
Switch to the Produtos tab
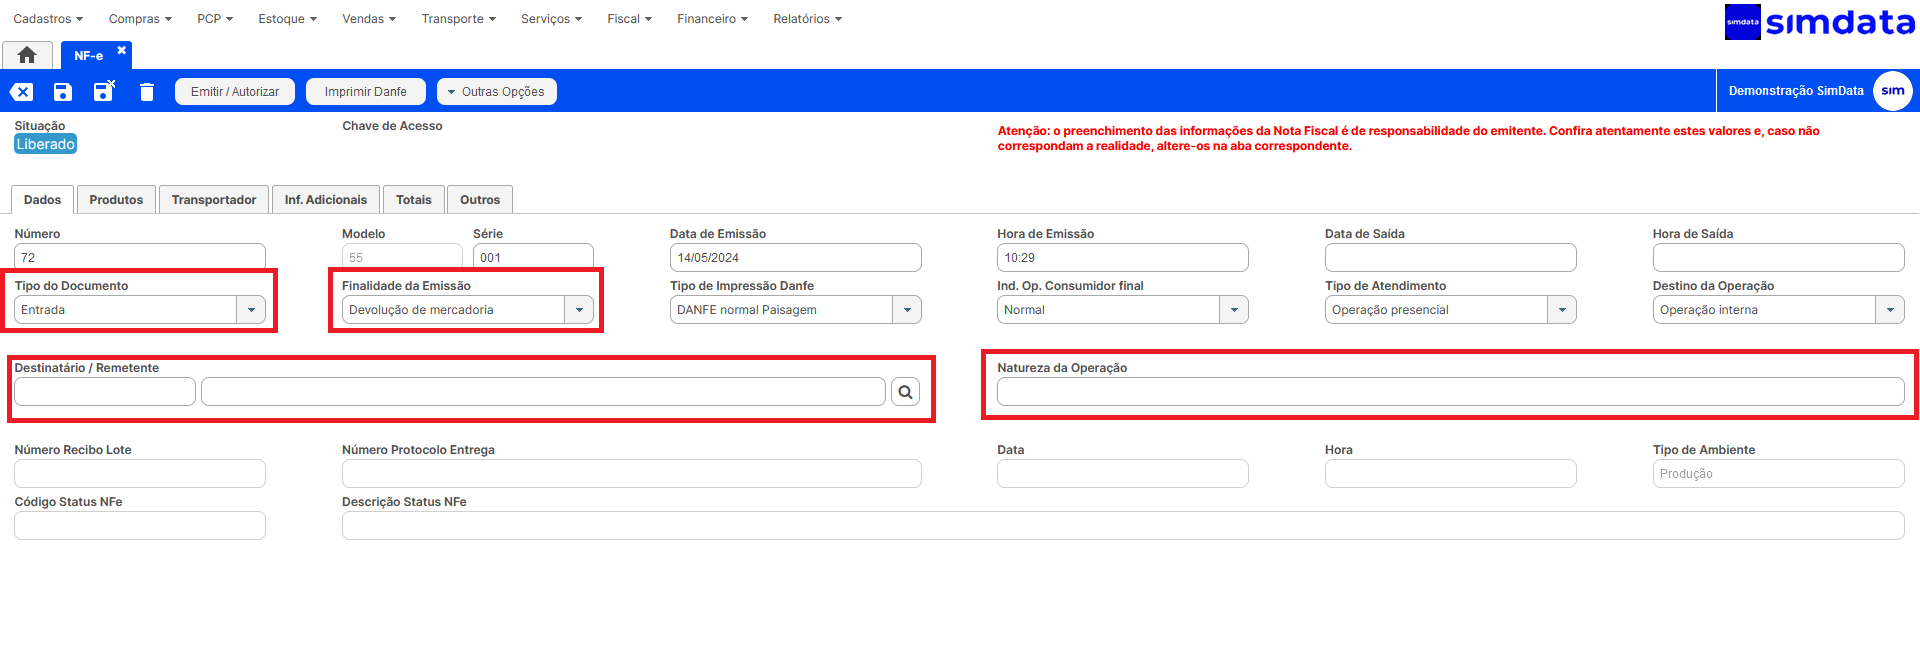coord(116,200)
